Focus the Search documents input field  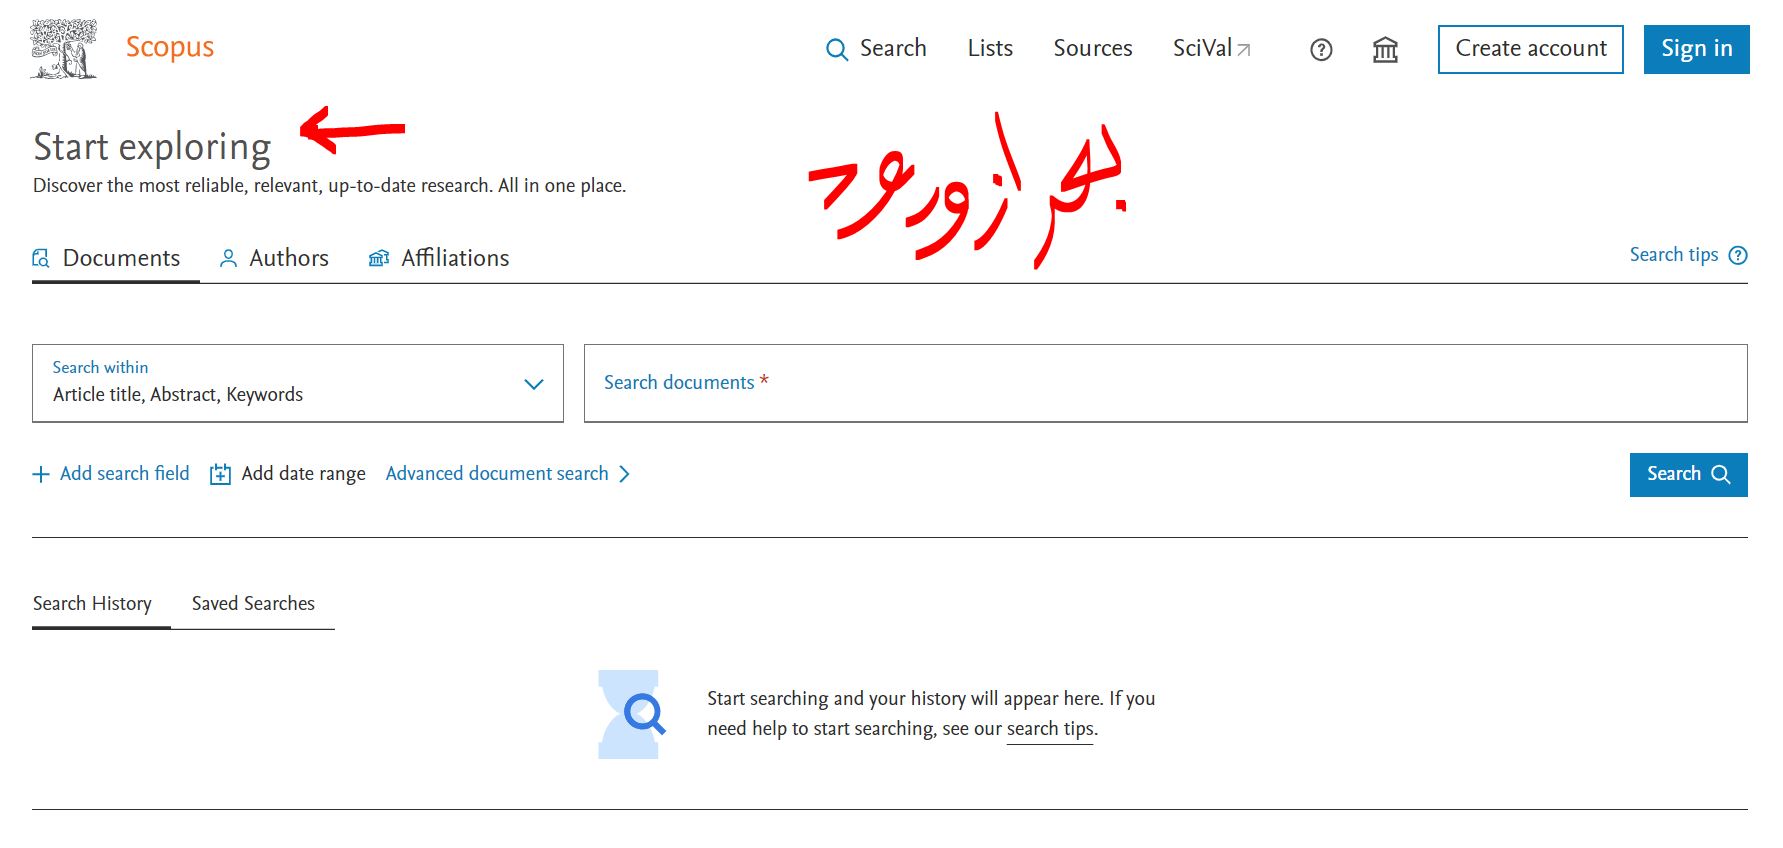pos(1166,383)
